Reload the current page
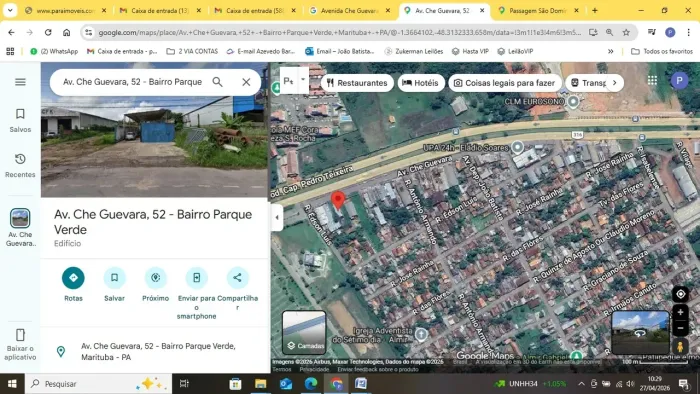The height and width of the screenshot is (394, 700). pos(48,32)
